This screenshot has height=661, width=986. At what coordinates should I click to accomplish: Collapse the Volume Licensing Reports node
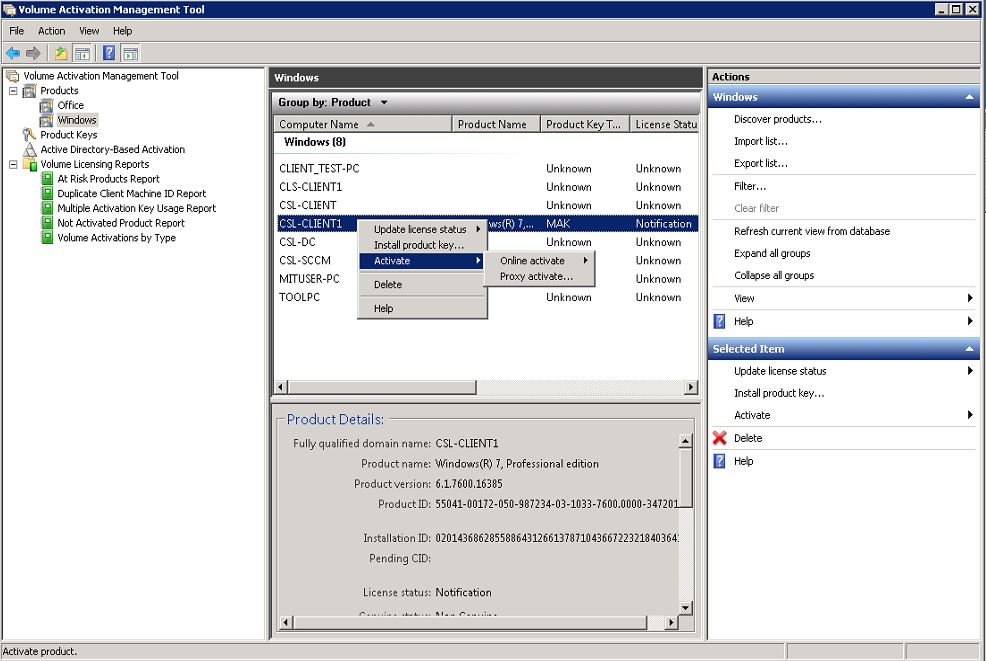point(13,165)
